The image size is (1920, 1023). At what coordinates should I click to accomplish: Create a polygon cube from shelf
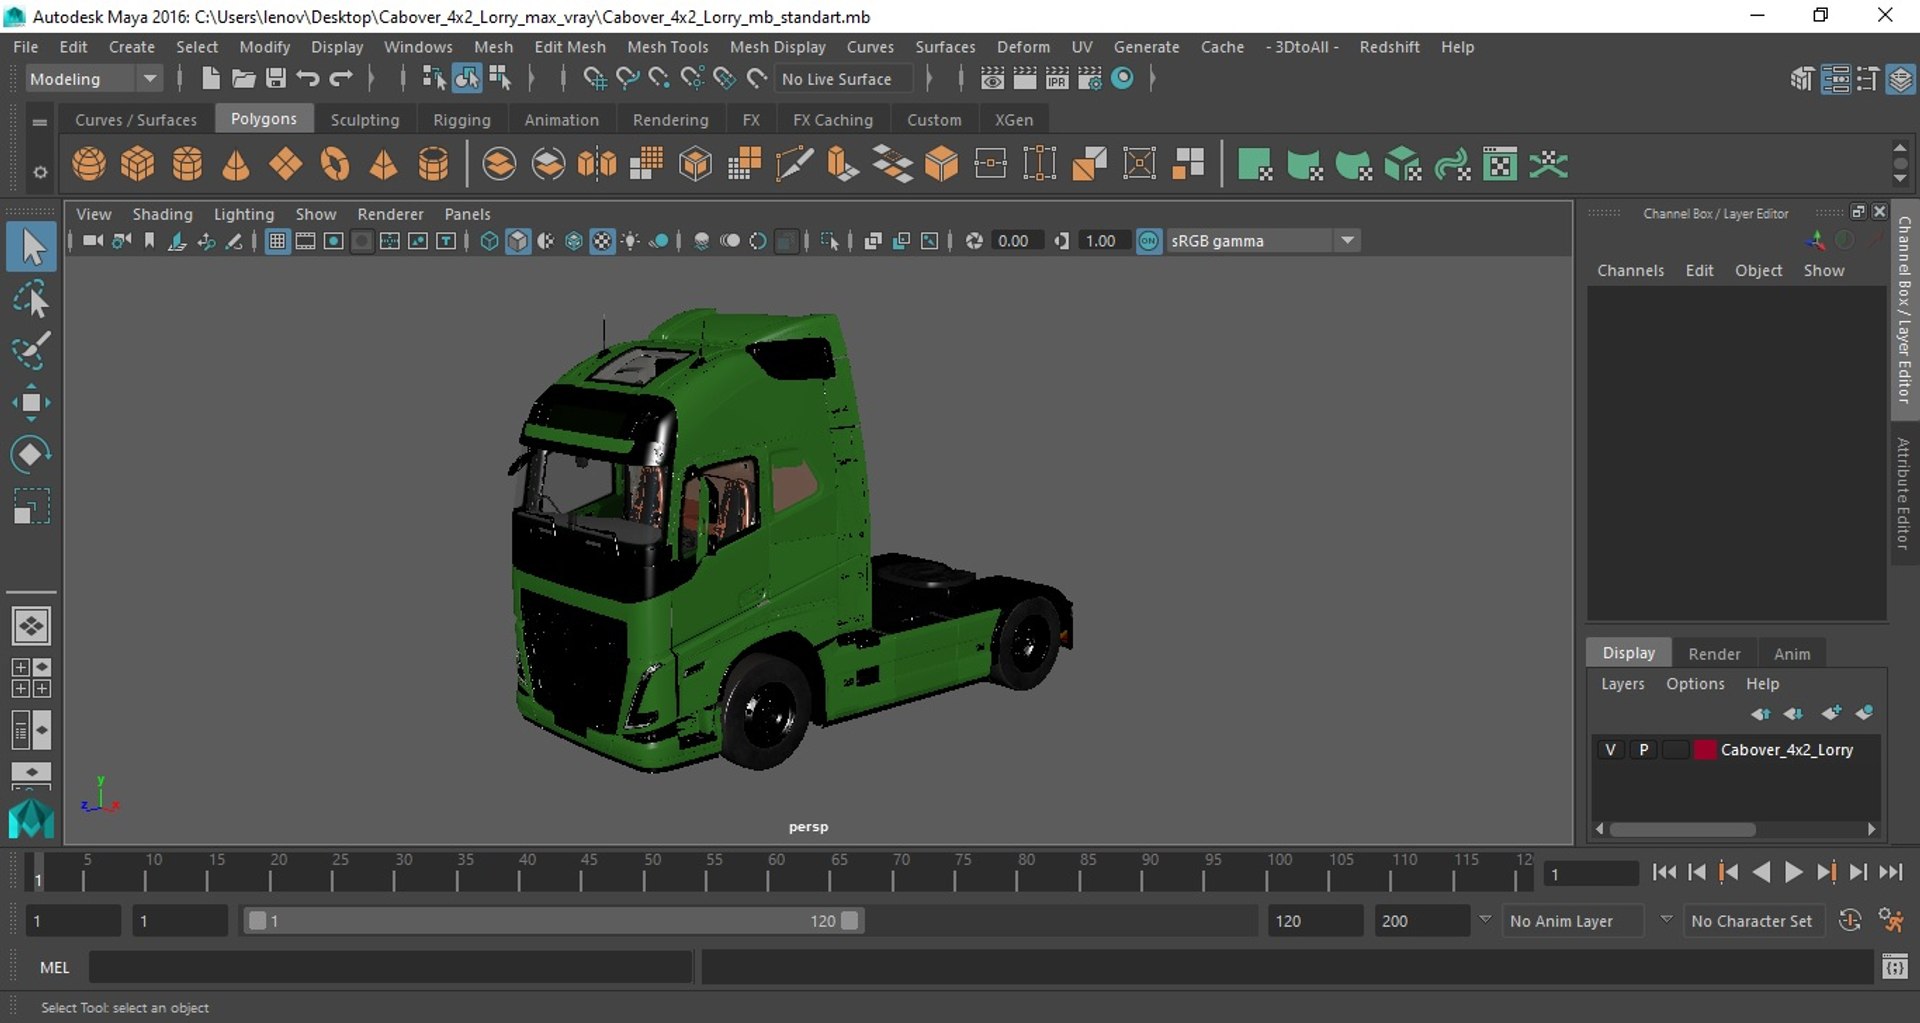pyautogui.click(x=138, y=164)
